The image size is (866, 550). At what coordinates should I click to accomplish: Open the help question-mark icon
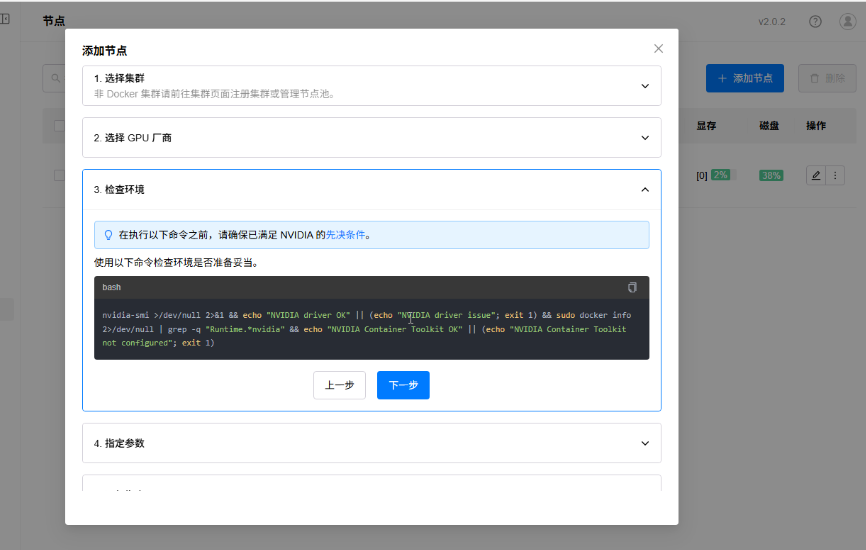(815, 22)
